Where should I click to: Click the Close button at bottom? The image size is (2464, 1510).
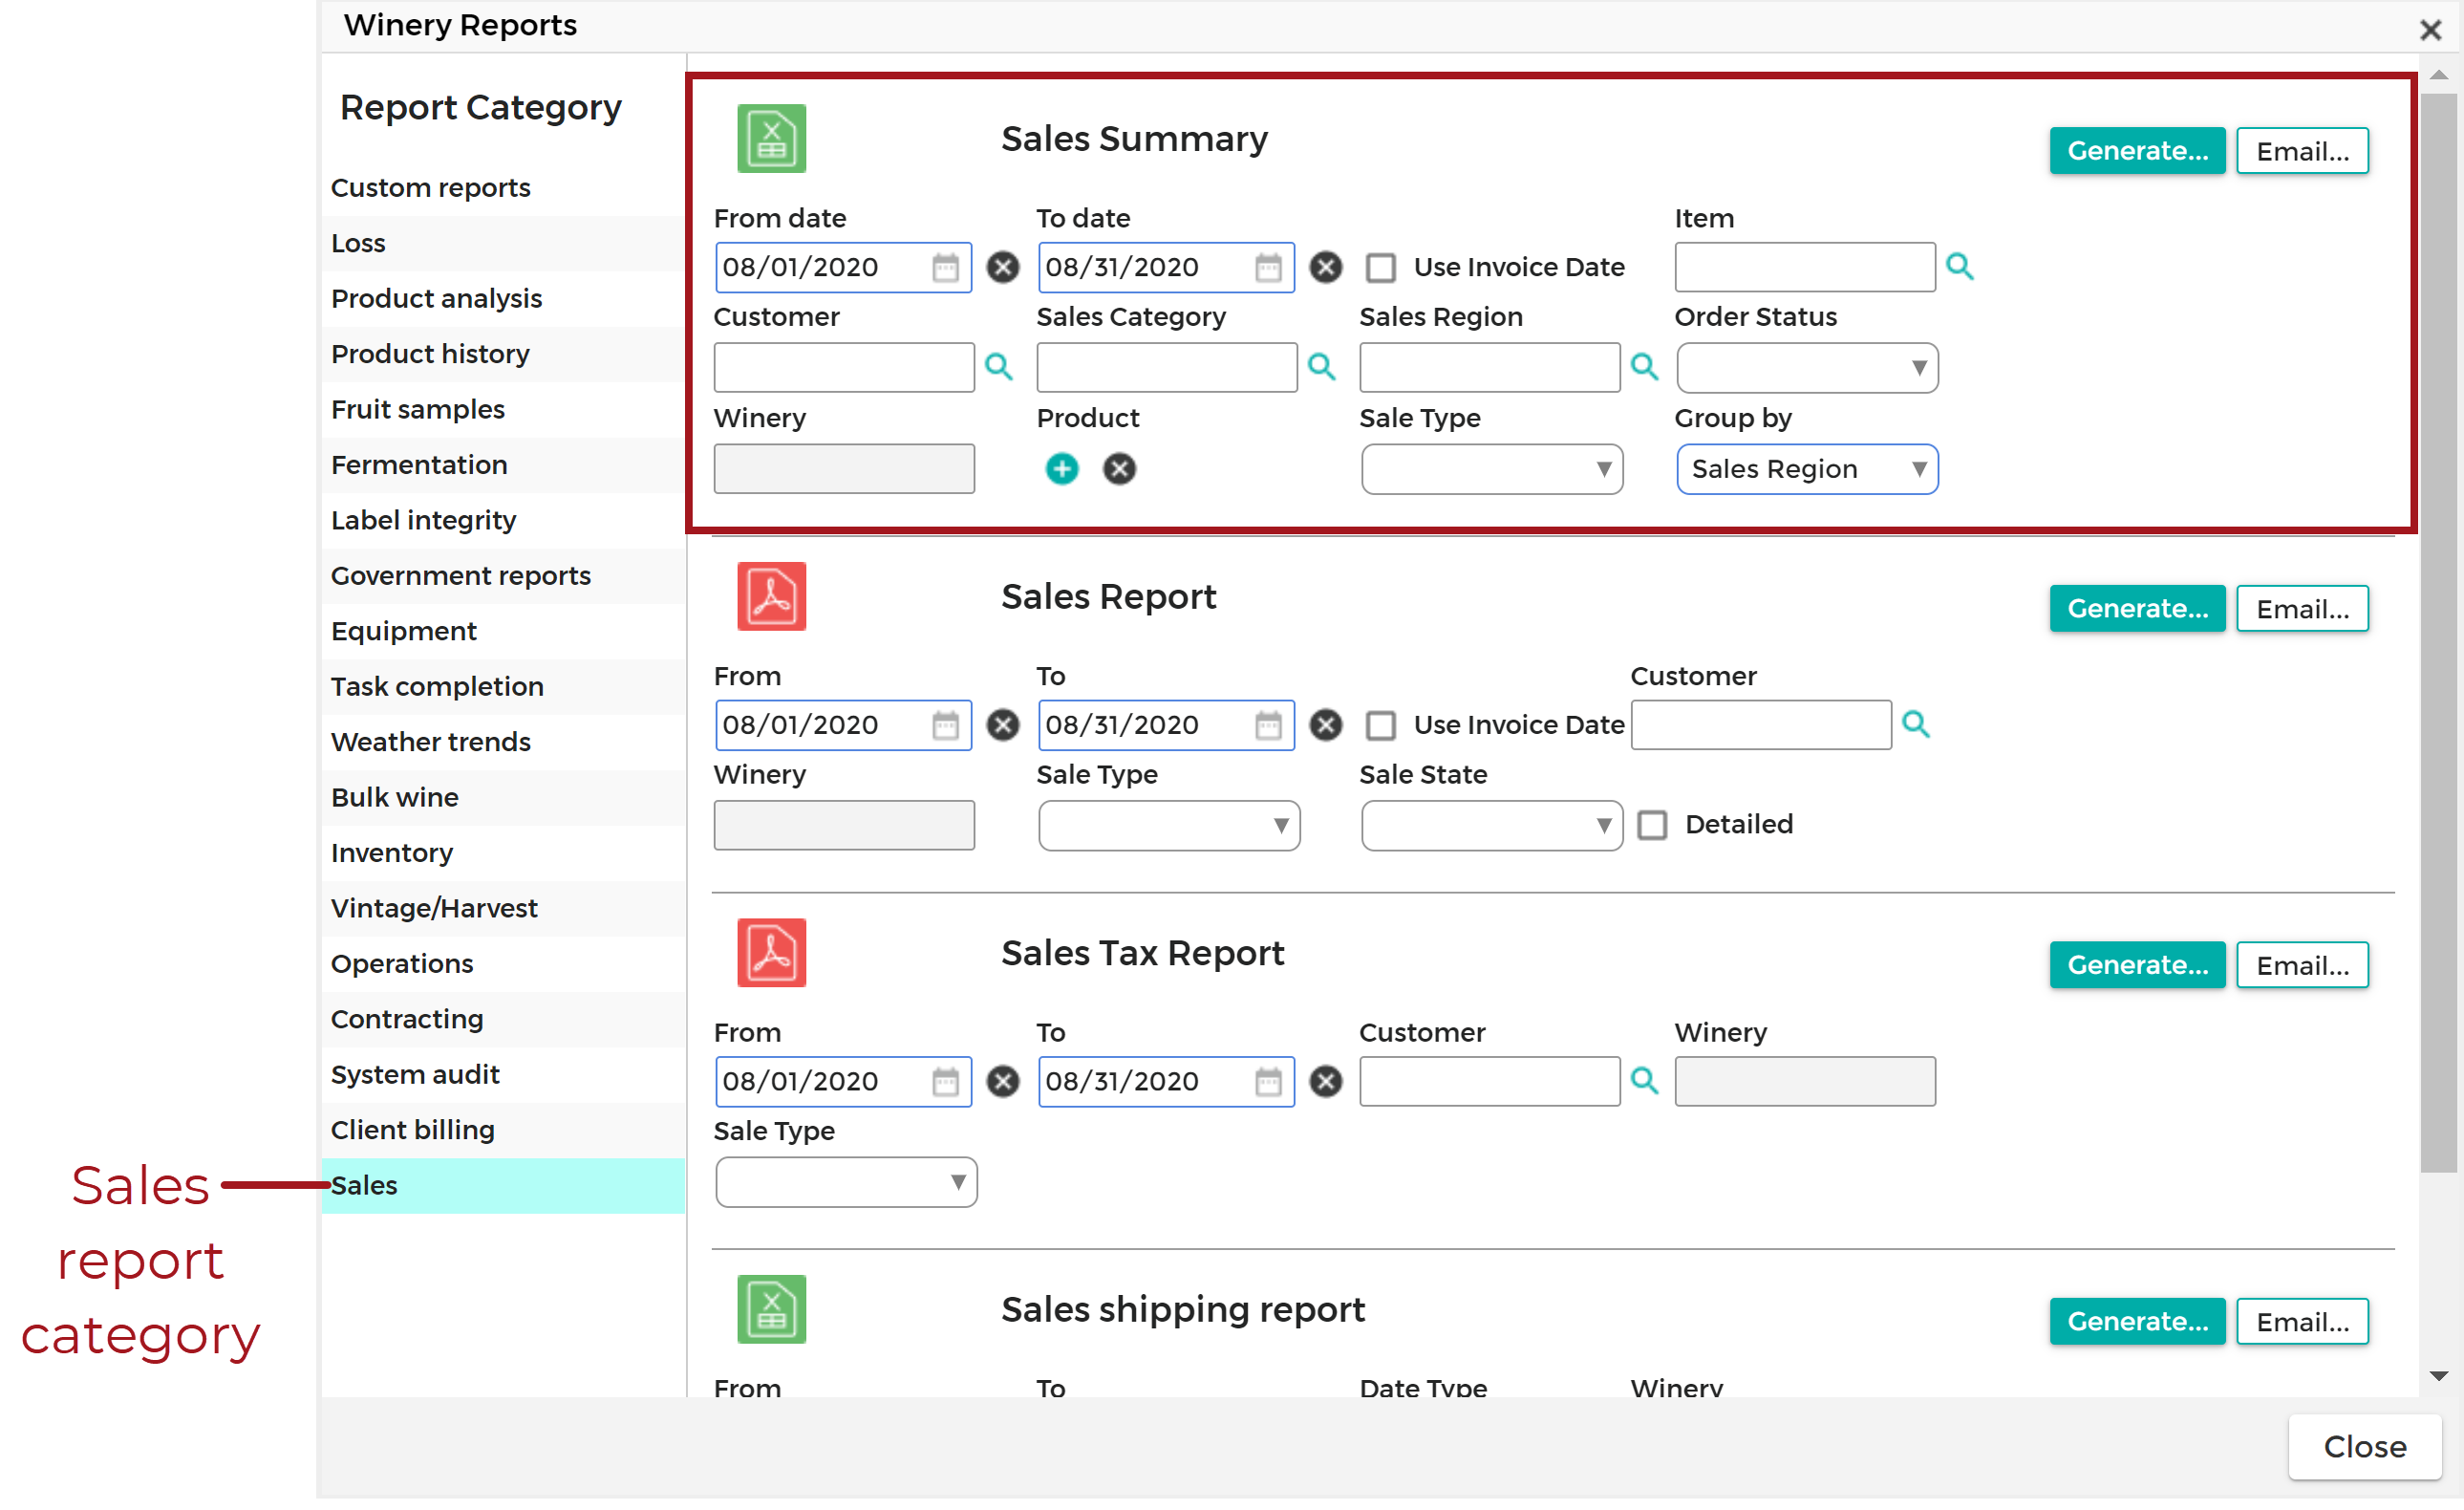[2364, 1447]
